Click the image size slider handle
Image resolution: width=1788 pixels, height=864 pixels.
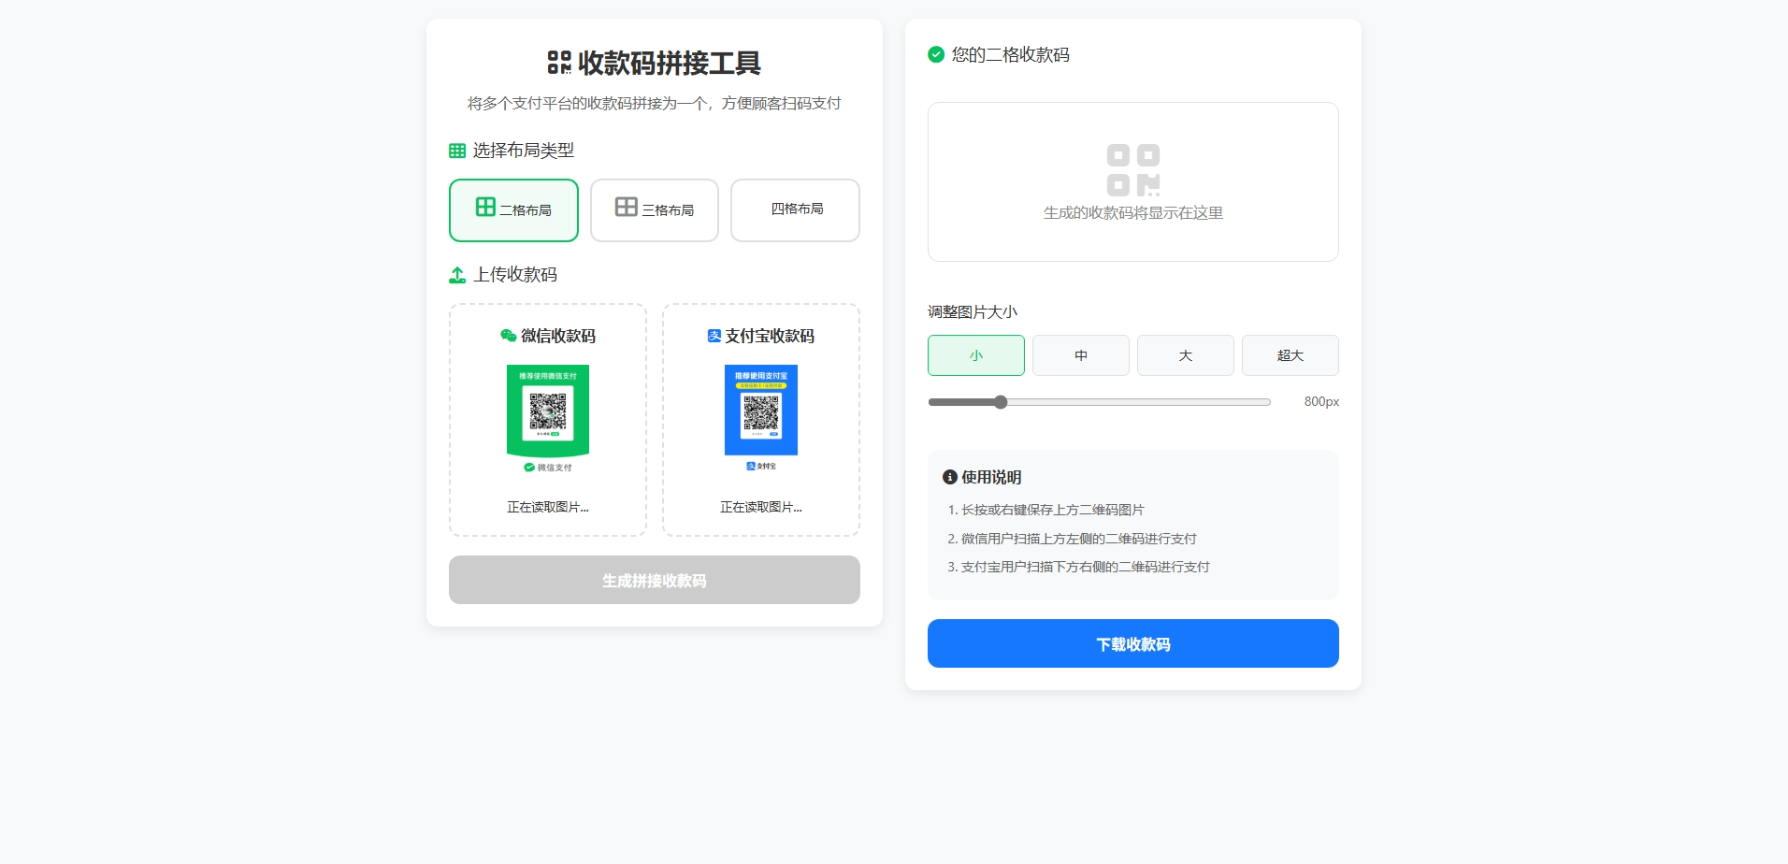[x=1000, y=402]
